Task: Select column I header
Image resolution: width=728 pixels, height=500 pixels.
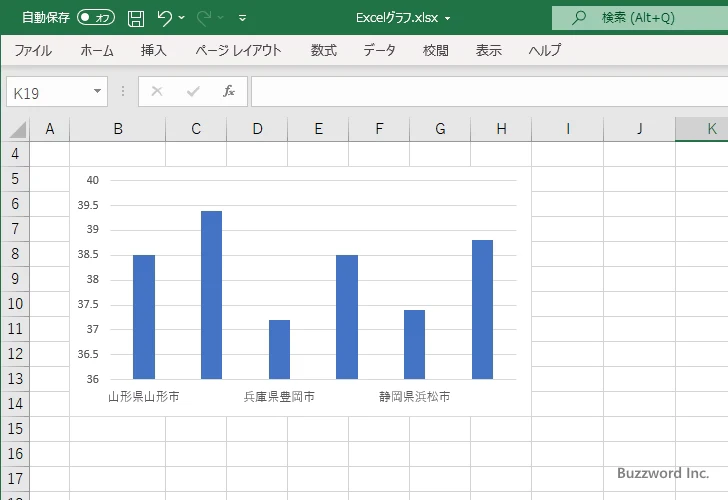Action: pyautogui.click(x=567, y=129)
